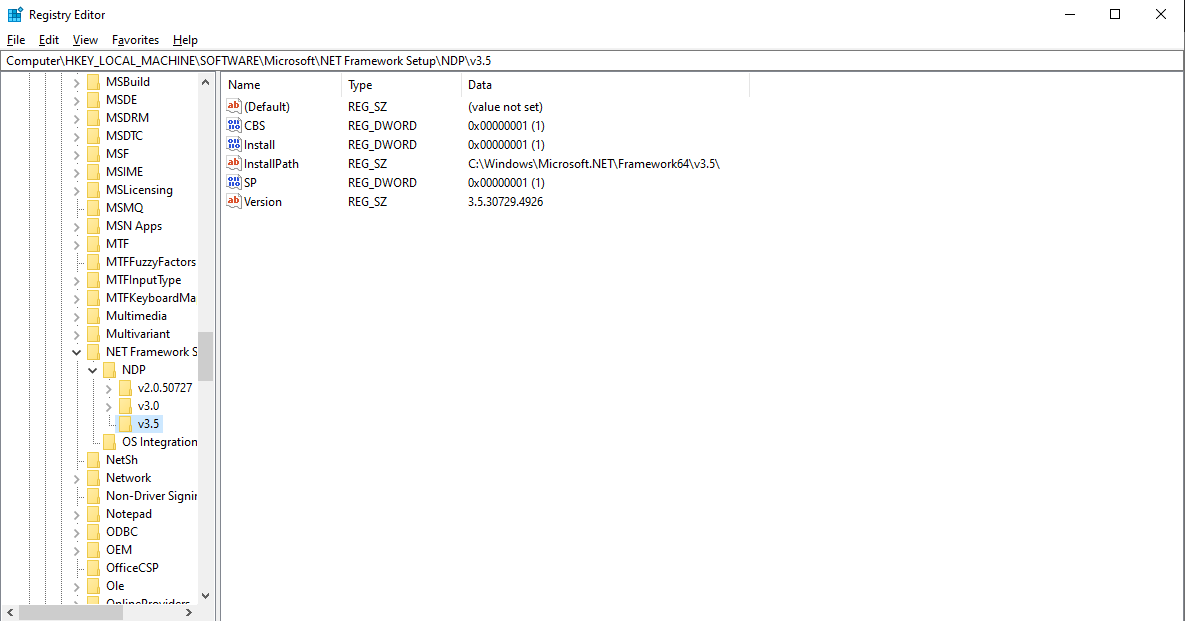Click the tree horizontal scroll right arrow

point(189,613)
